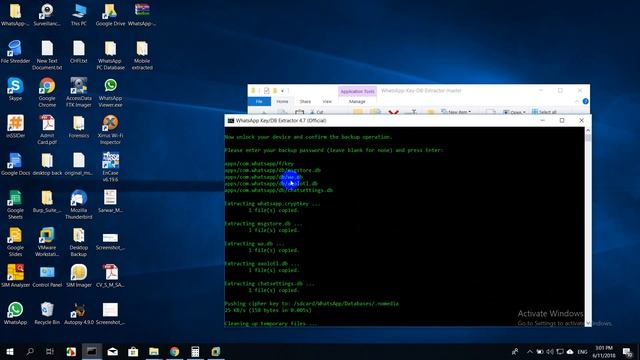Image resolution: width=640 pixels, height=360 pixels.
Task: Open the Screenshot_ file beside Autopsy 4.9.0
Action: (110, 313)
